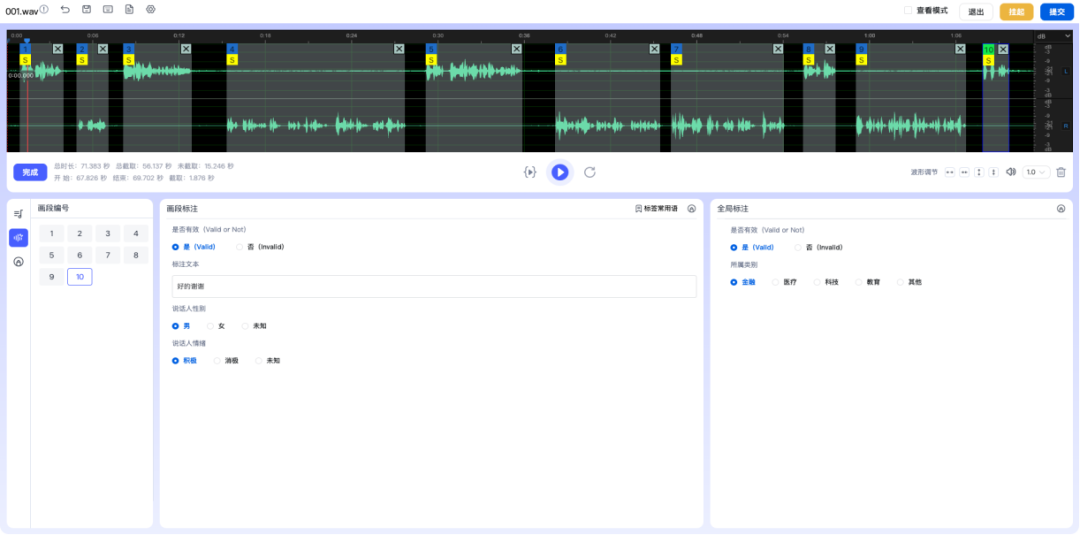Collapse the 画段标注 panel
Image resolution: width=1080 pixels, height=535 pixels.
691,209
